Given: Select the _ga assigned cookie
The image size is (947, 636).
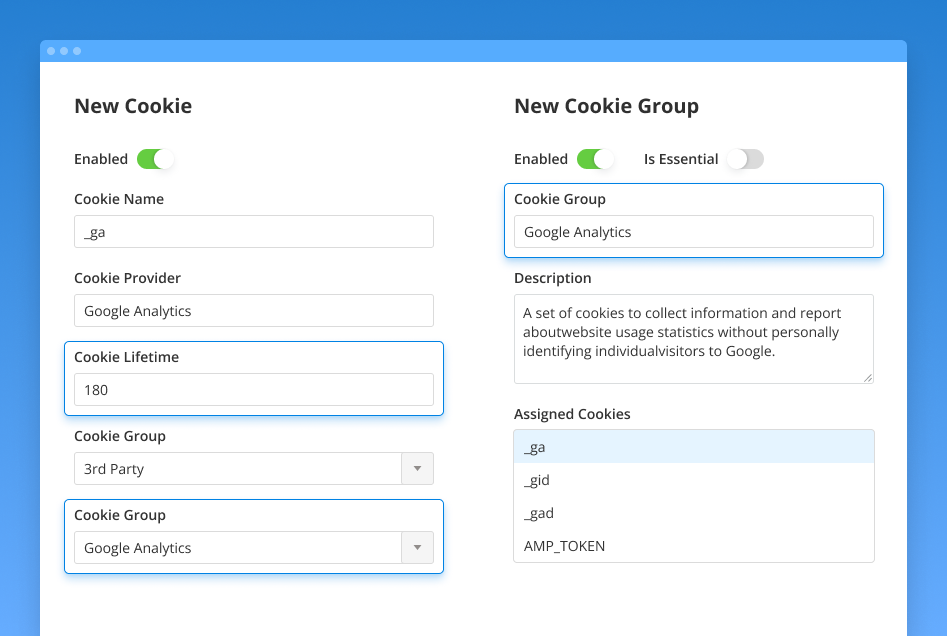Looking at the screenshot, I should click(693, 446).
